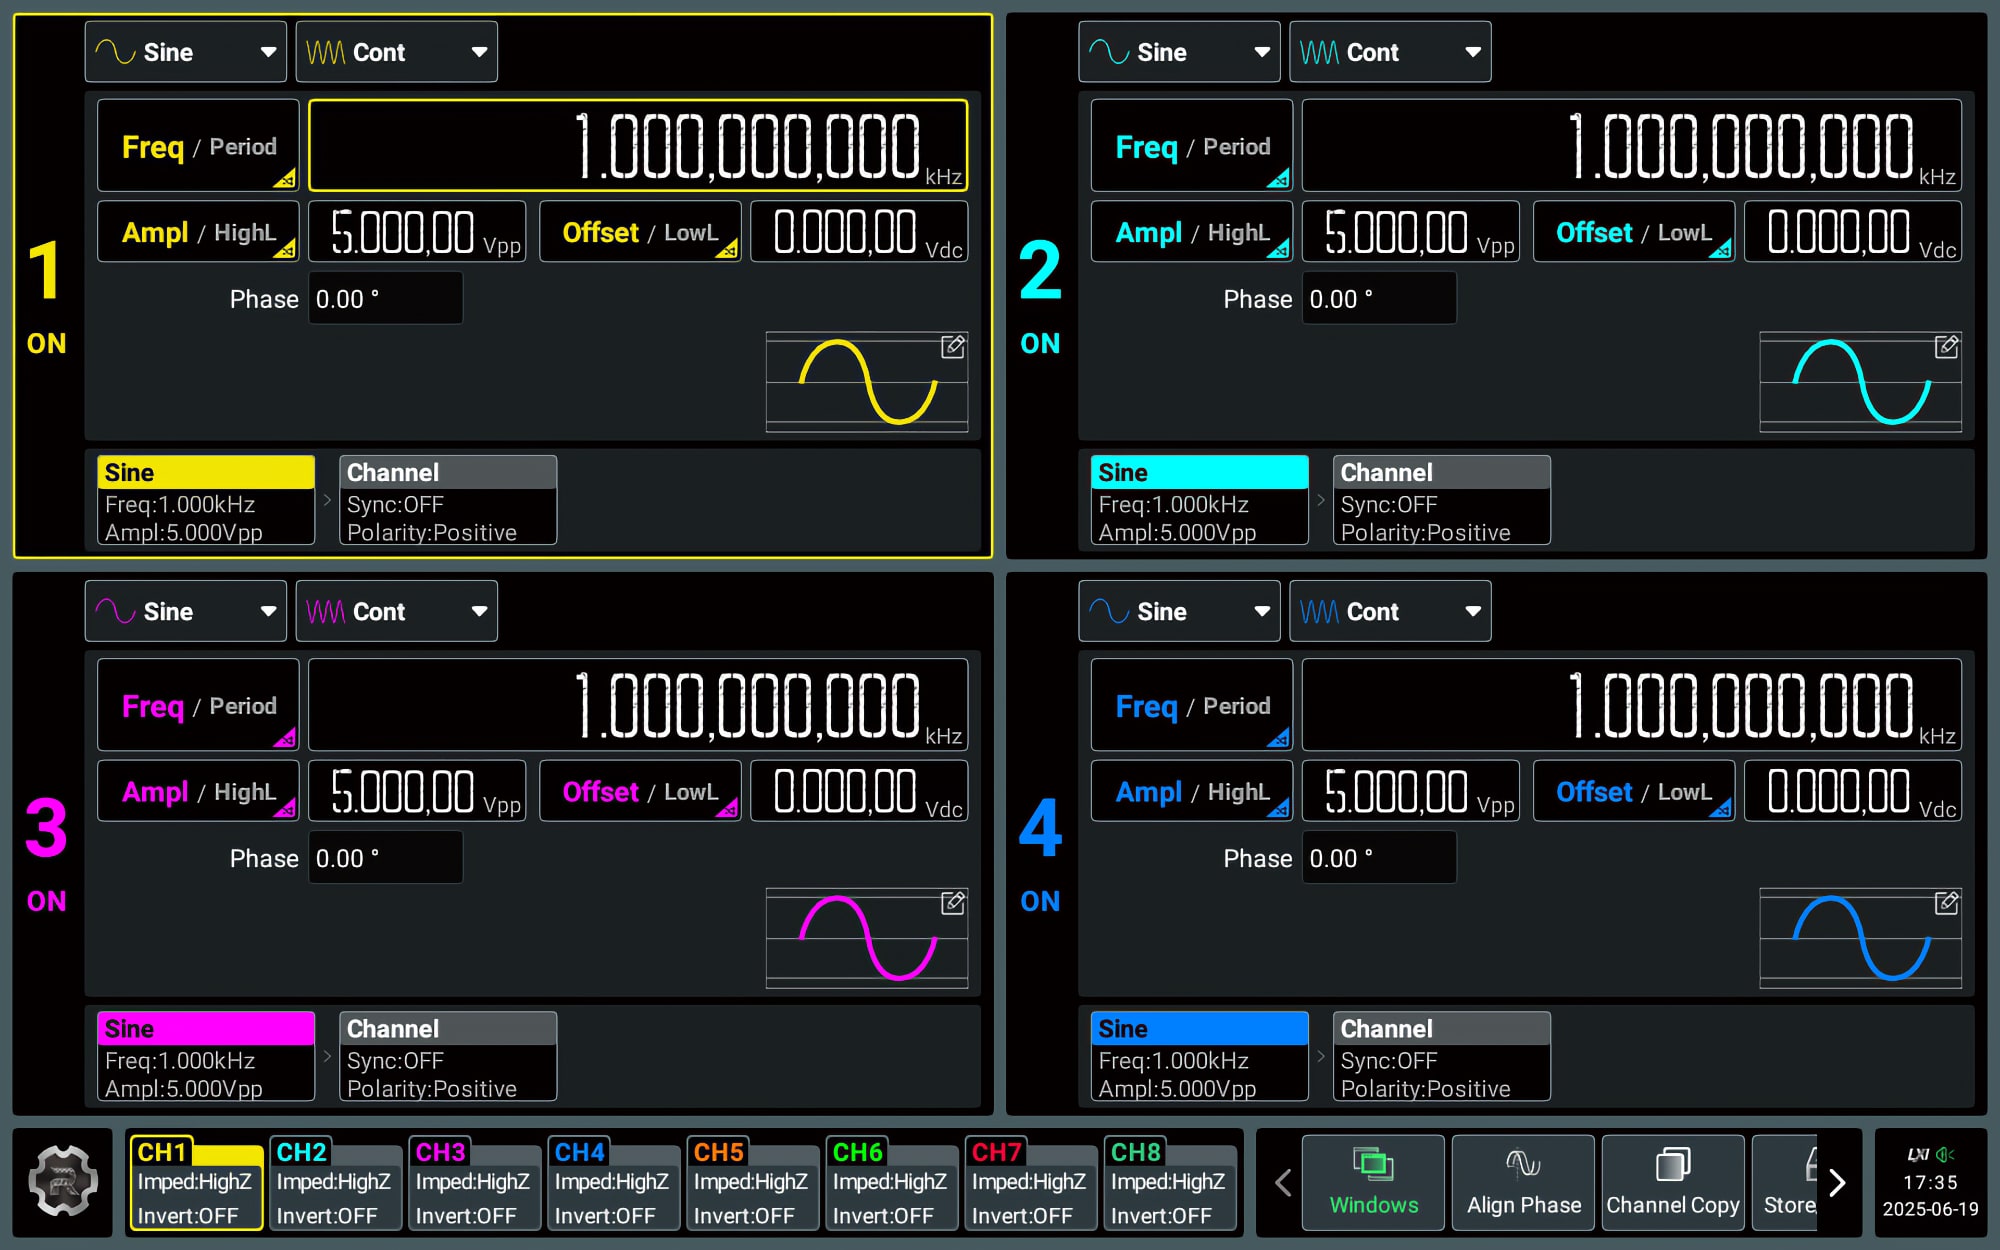The image size is (2000, 1250).
Task: Toggle channel 1 ON output
Action: click(x=46, y=344)
